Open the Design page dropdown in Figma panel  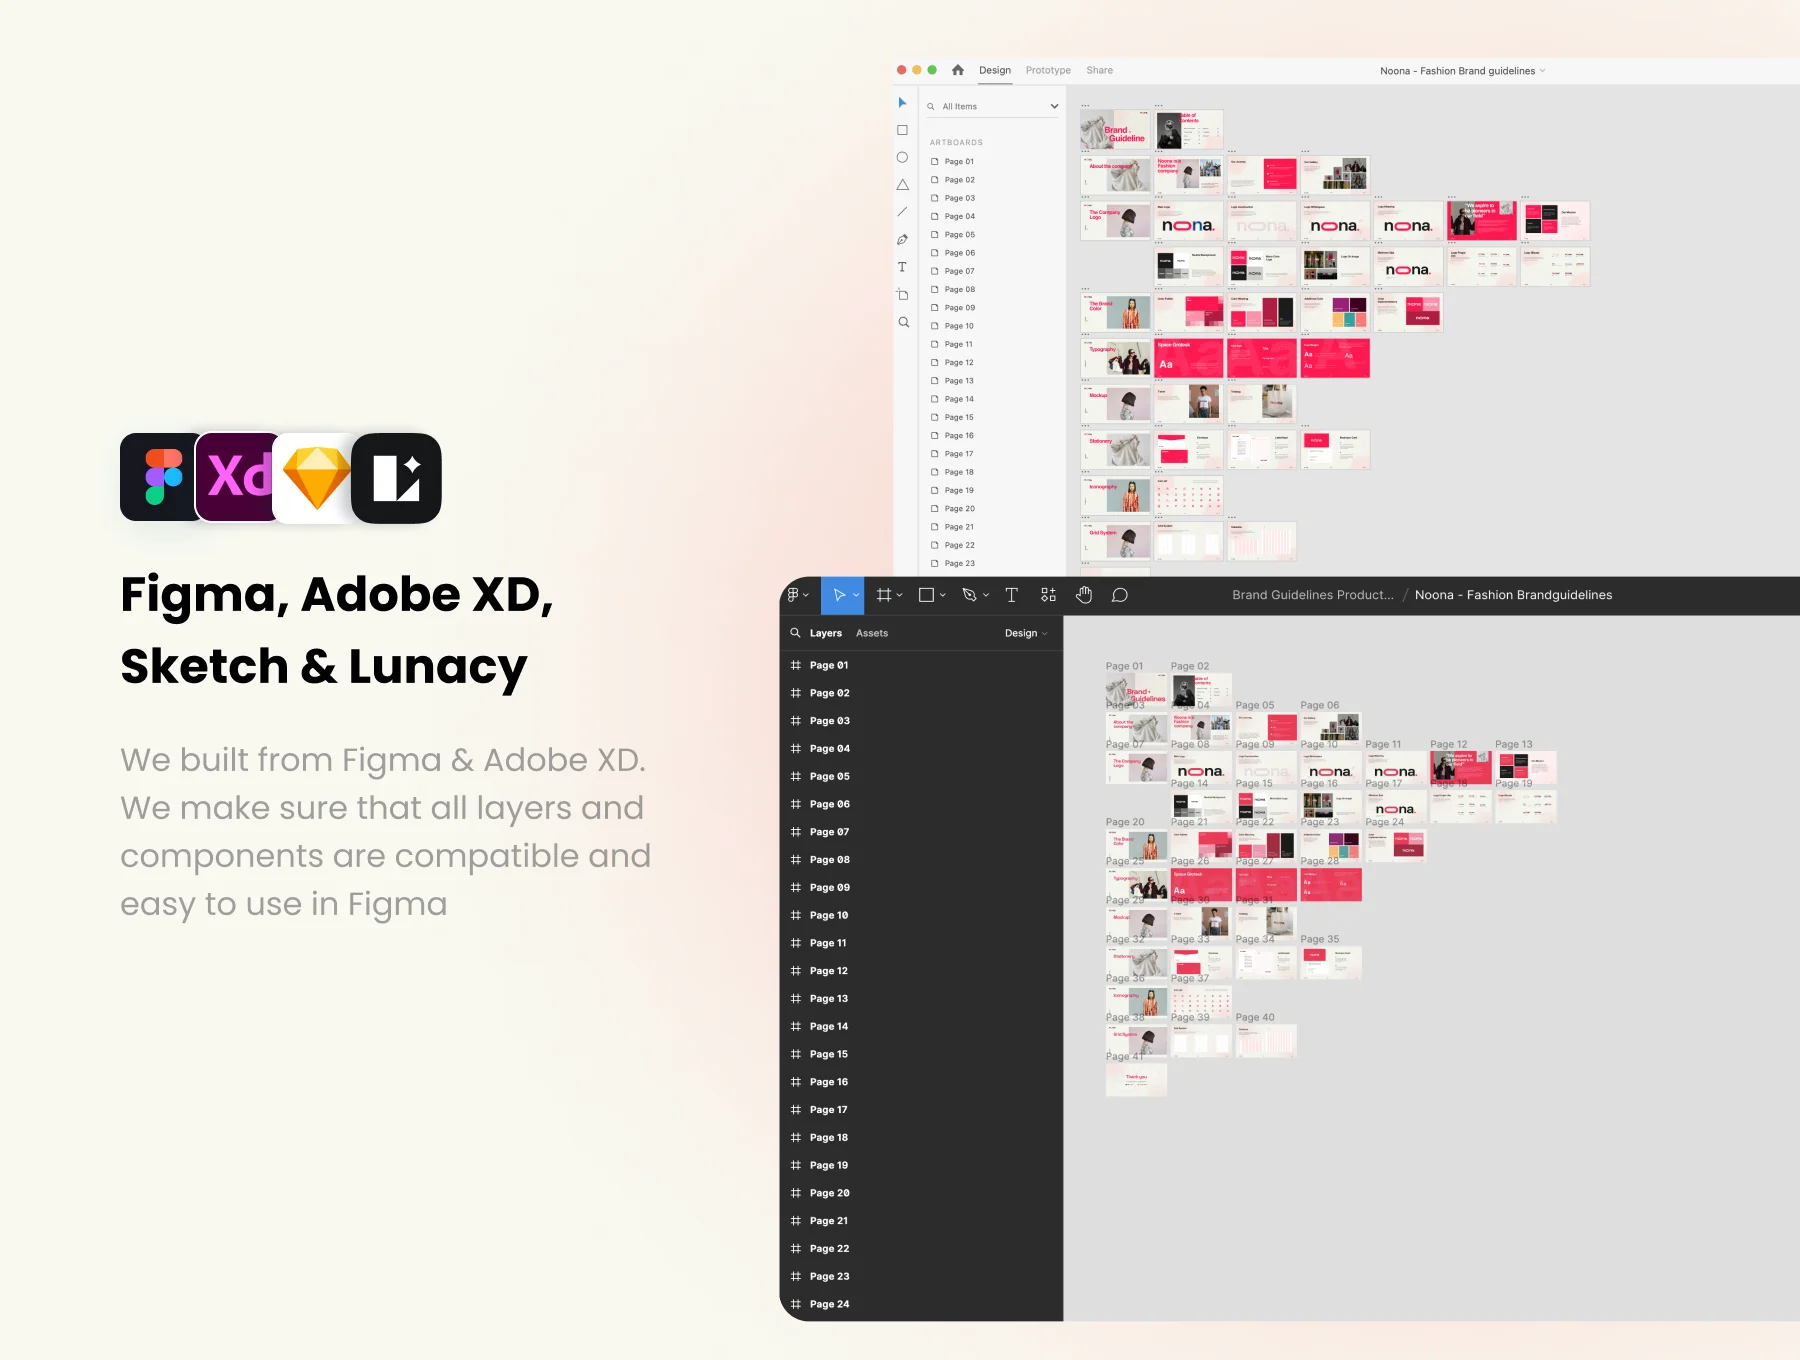coord(1026,633)
